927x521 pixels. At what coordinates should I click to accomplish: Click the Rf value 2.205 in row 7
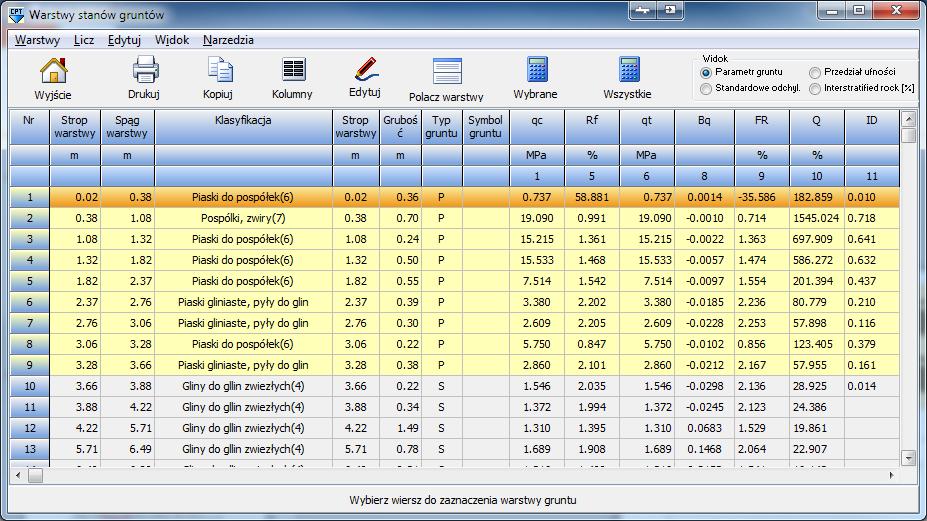(592, 323)
